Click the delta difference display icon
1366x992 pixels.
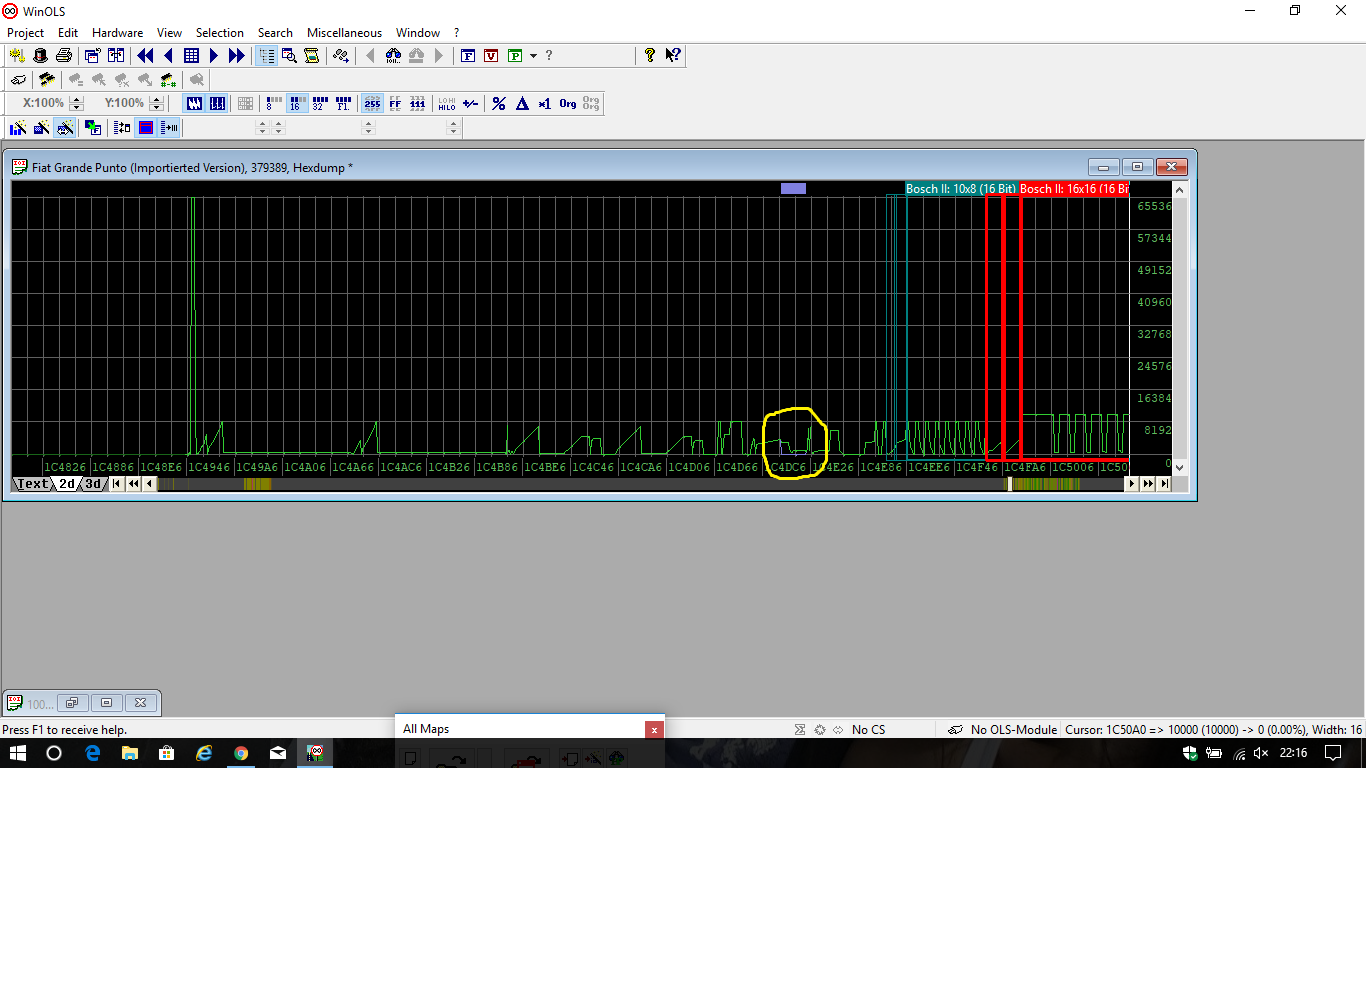coord(522,103)
